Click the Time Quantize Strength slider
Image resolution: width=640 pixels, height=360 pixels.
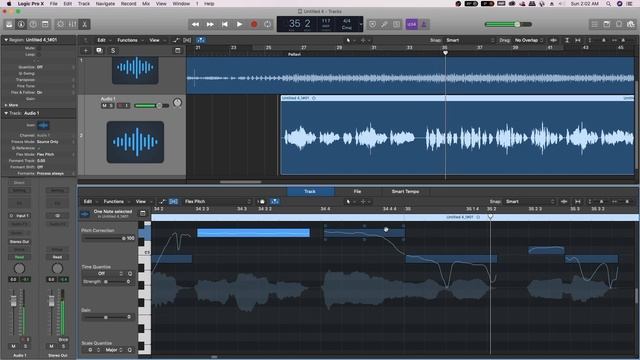[114, 282]
